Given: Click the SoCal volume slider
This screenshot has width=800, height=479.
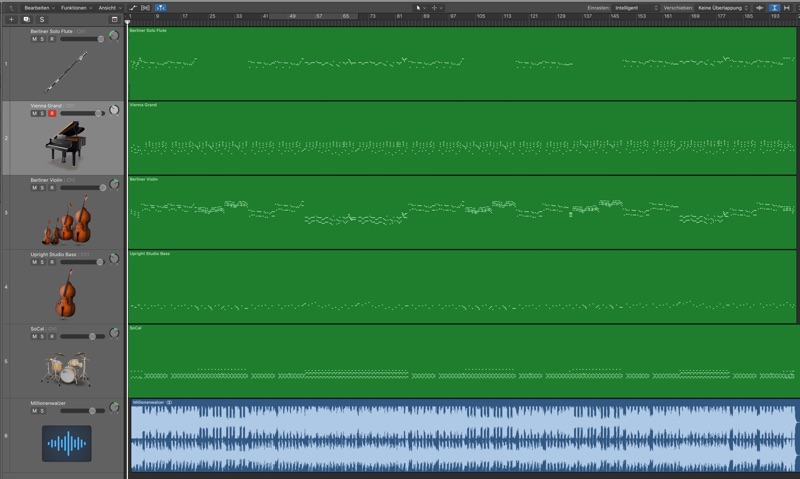Looking at the screenshot, I should click(82, 337).
